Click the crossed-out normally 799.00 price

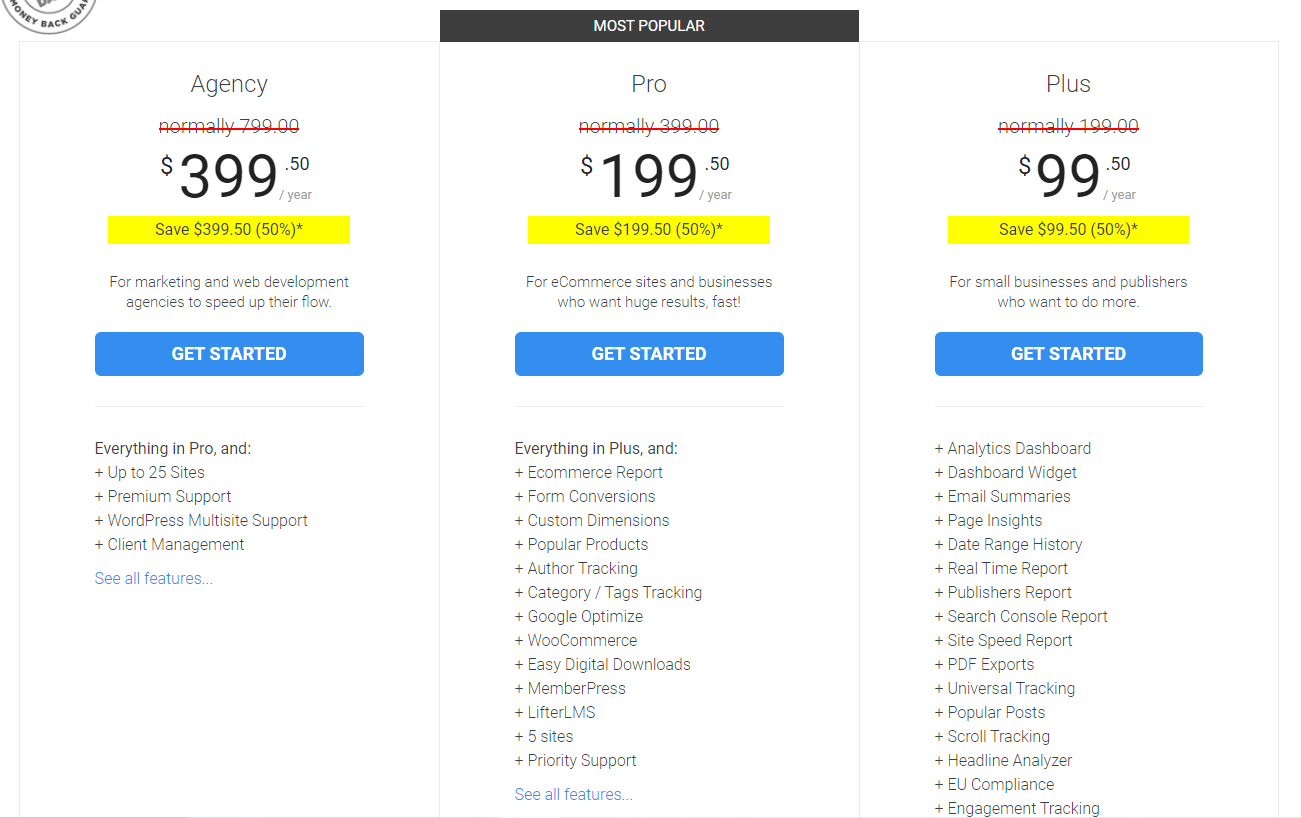(x=229, y=127)
